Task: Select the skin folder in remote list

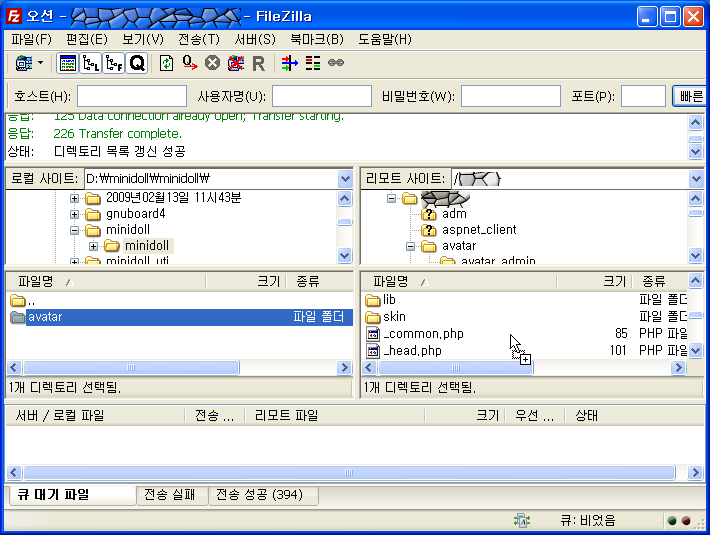Action: [x=394, y=316]
